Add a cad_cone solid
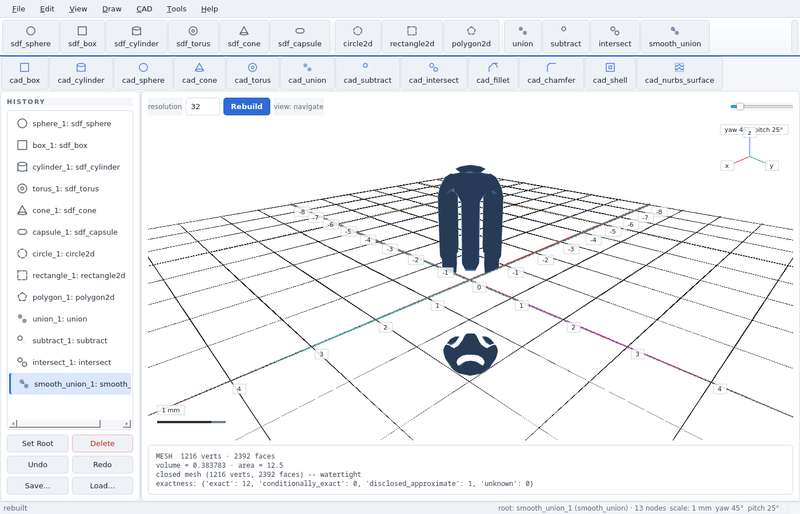800x514 pixels. 199,74
